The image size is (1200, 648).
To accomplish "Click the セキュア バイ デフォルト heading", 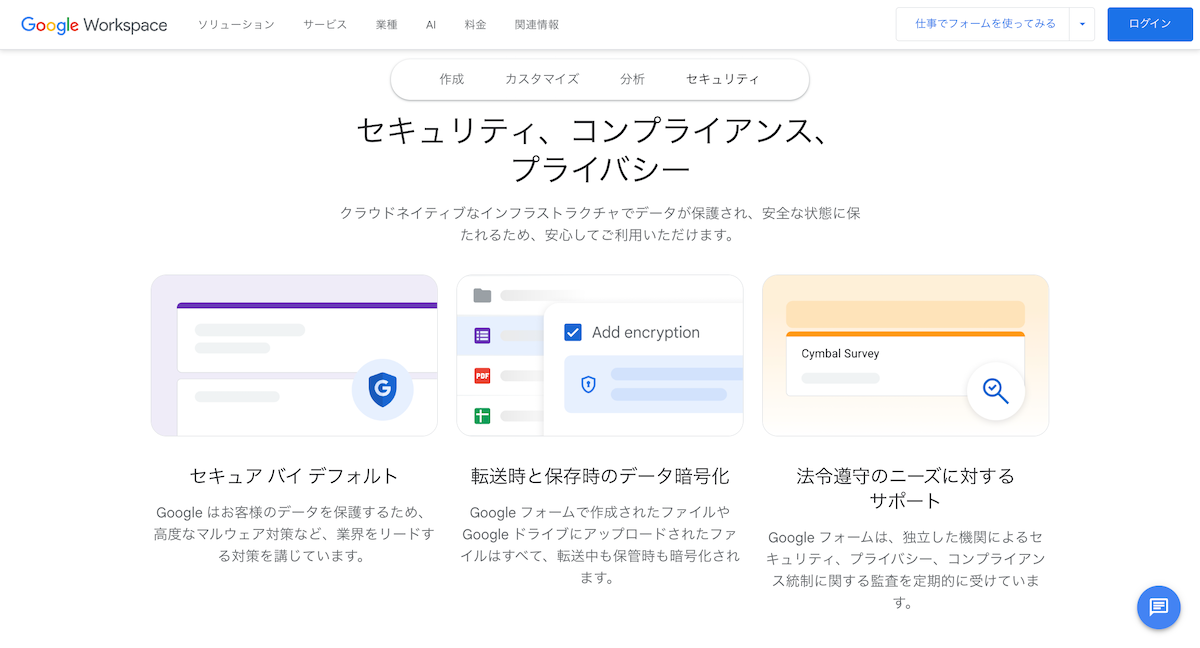I will coord(294,476).
